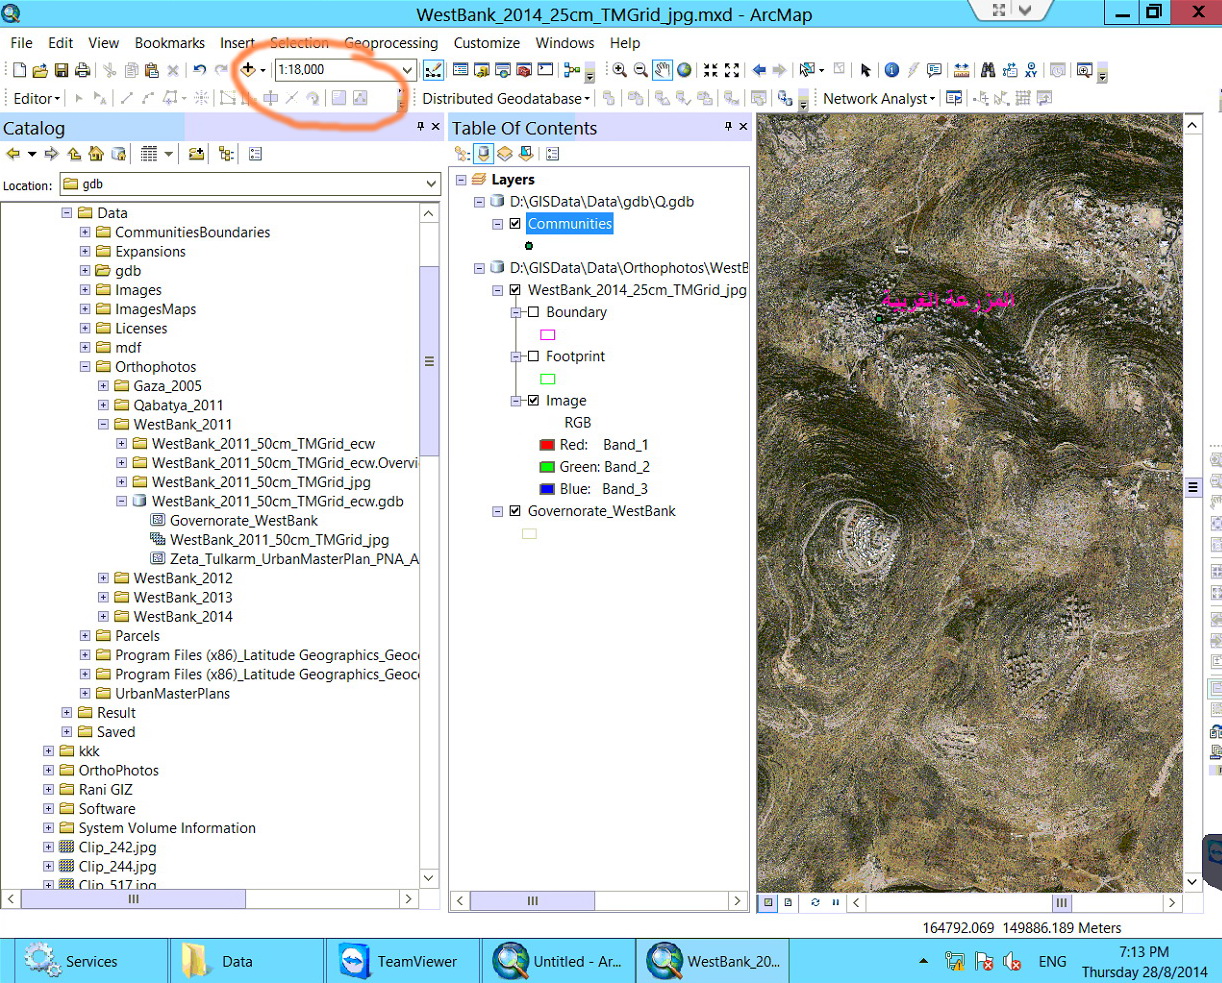Open the Editor Toolbar icon
The image size is (1222, 983).
pyautogui.click(x=433, y=70)
